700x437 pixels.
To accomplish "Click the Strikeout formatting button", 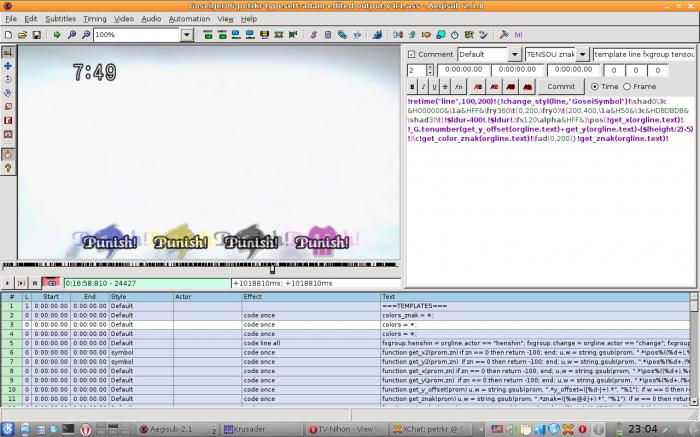I will coord(445,87).
